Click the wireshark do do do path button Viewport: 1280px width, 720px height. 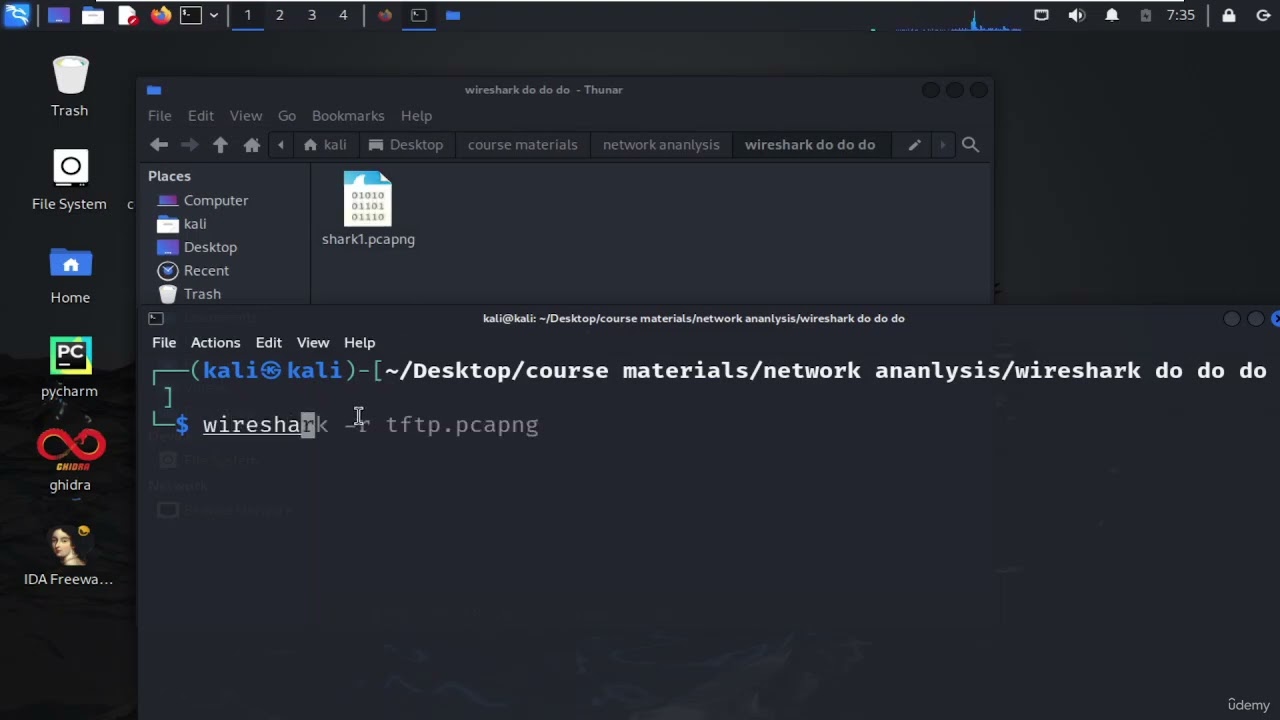pyautogui.click(x=810, y=145)
